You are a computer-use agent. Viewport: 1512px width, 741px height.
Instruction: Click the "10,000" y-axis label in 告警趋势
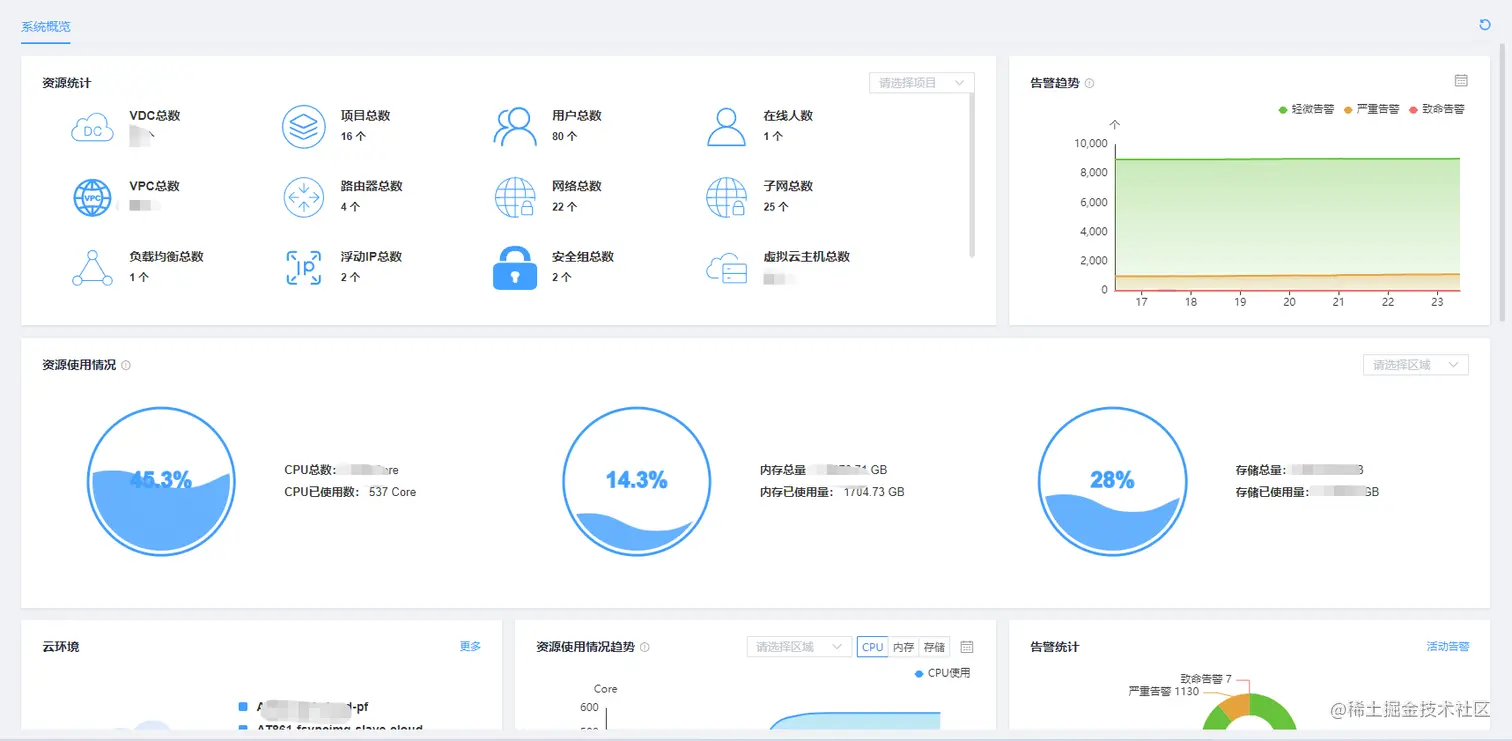pyautogui.click(x=1090, y=143)
